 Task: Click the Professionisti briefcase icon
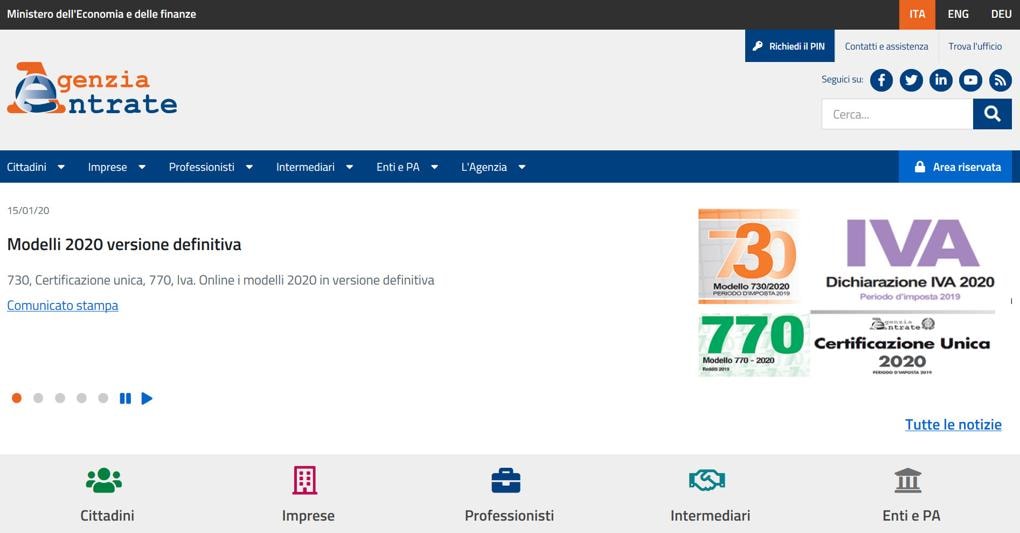505,480
